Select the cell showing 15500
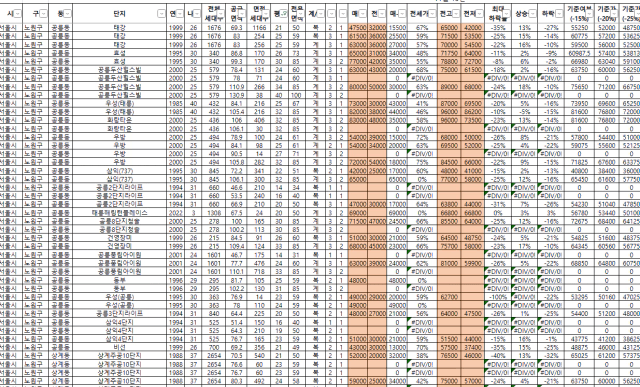The width and height of the screenshot is (640, 387). 397,28
